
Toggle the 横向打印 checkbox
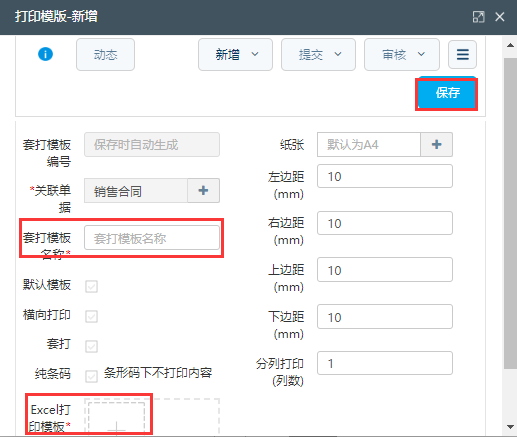tap(91, 316)
